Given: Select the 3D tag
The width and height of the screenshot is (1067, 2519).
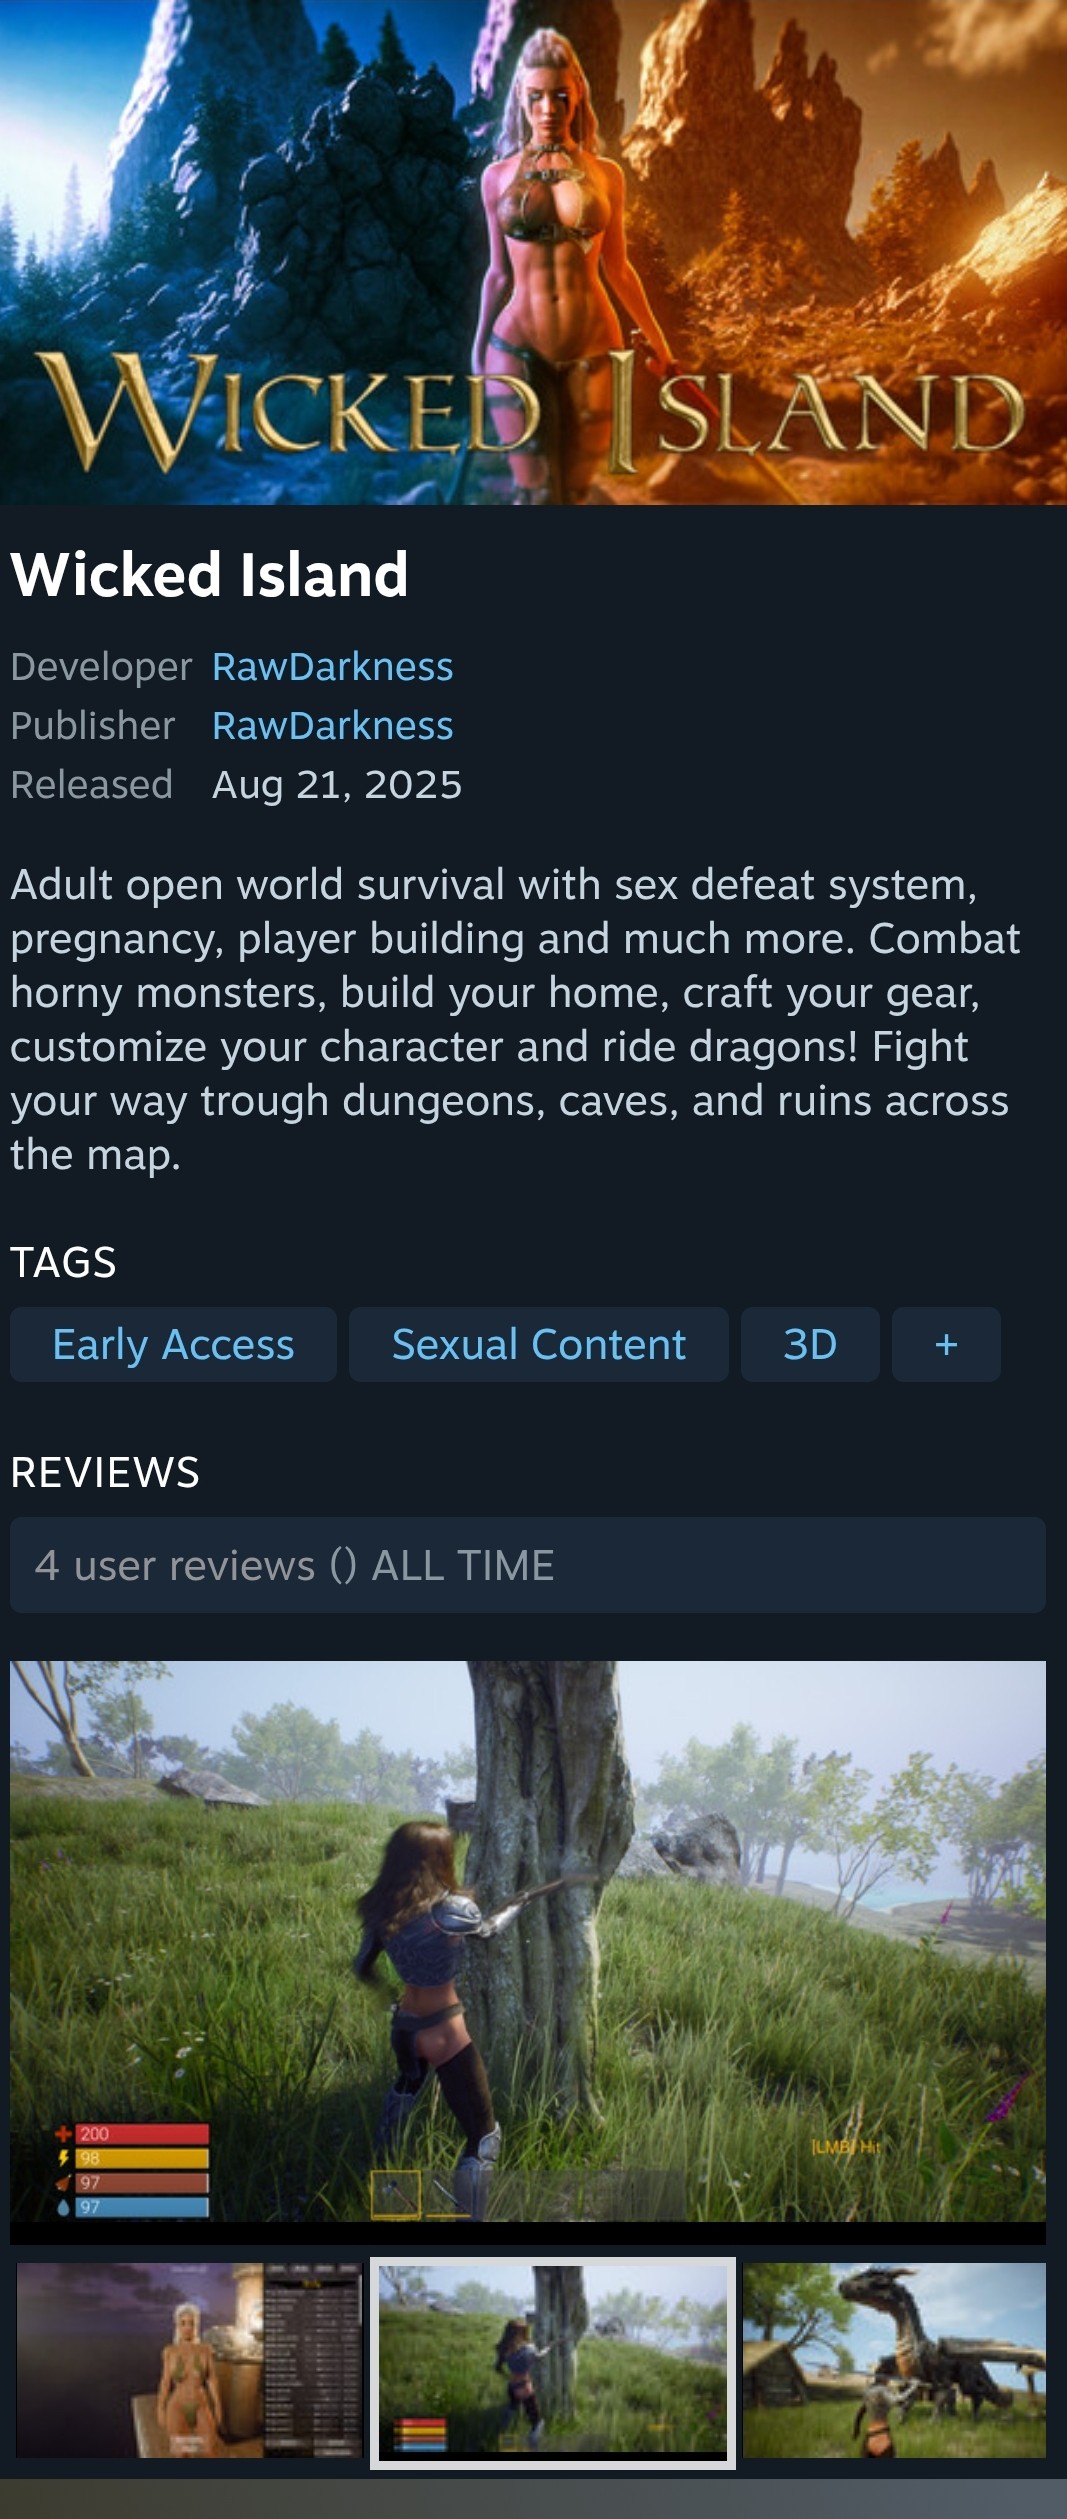Looking at the screenshot, I should click(x=810, y=1344).
